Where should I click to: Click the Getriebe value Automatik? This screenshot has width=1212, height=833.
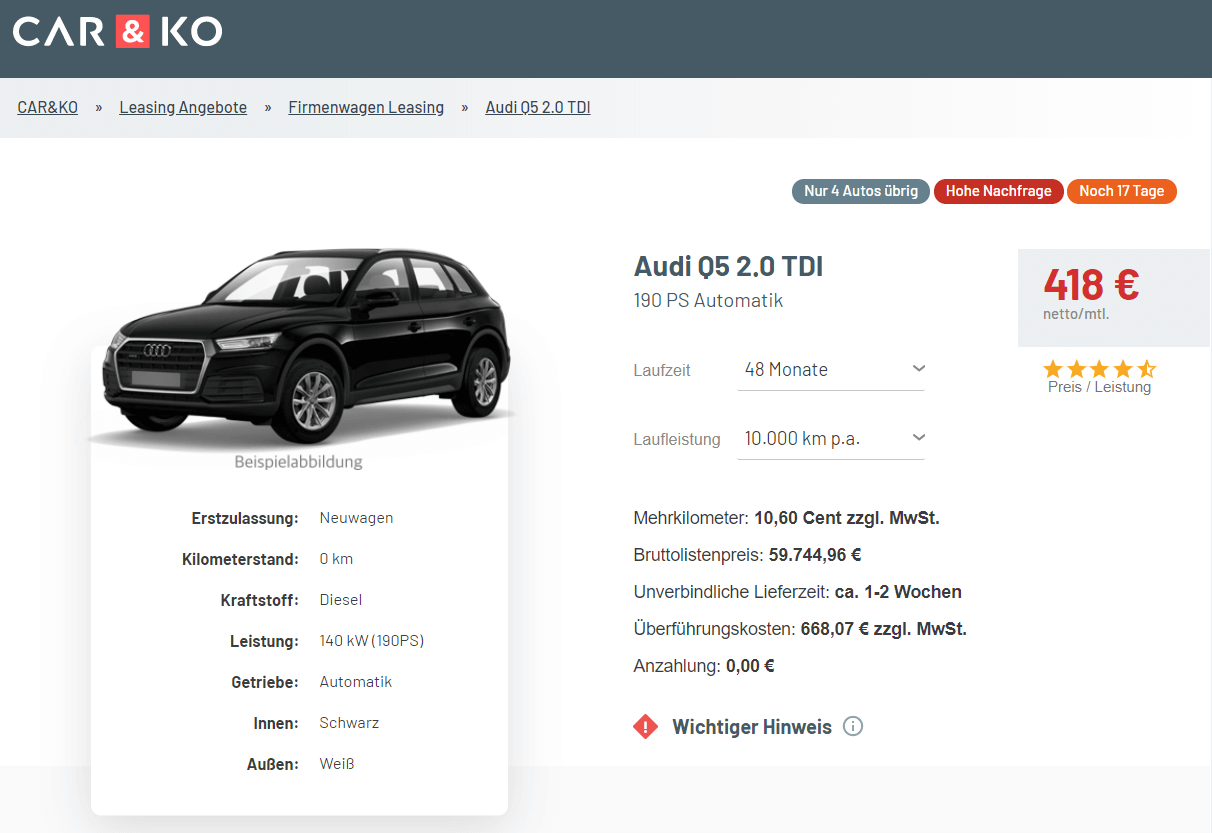point(356,682)
